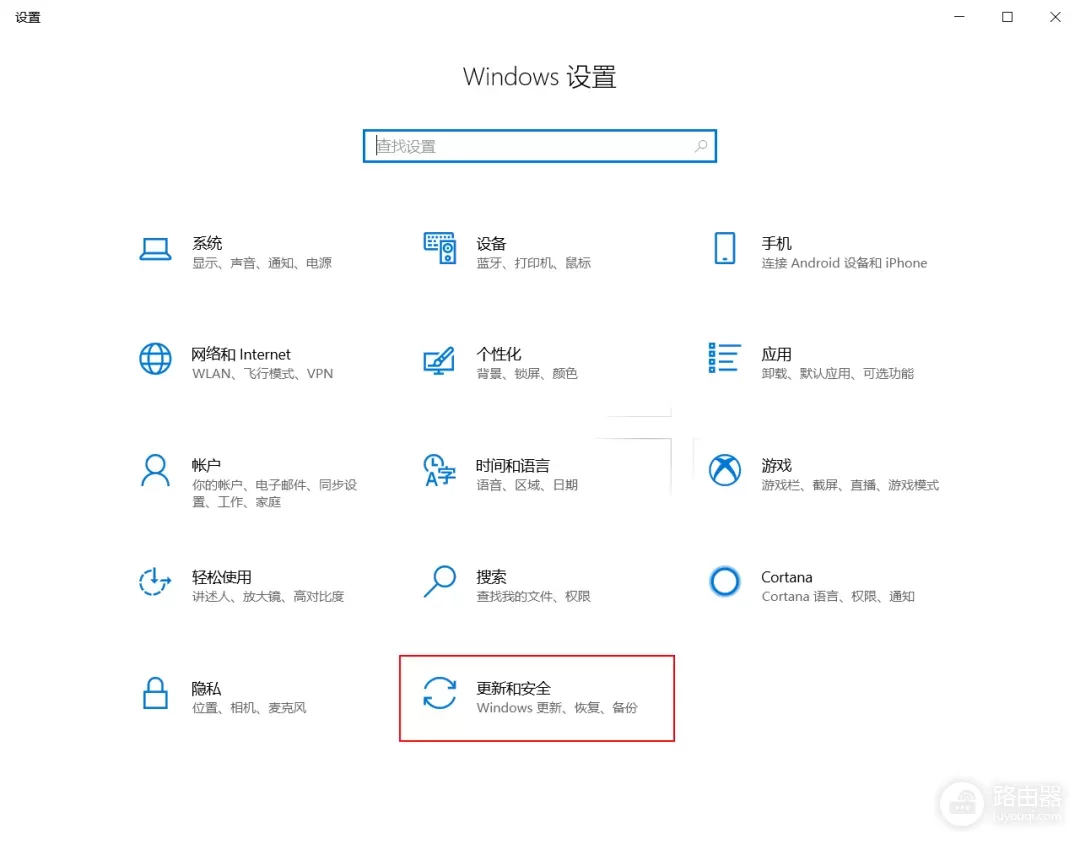Viewport: 1080px width, 844px height.
Task: Click the text 显示、声音、通知、电源
Action: click(x=262, y=263)
